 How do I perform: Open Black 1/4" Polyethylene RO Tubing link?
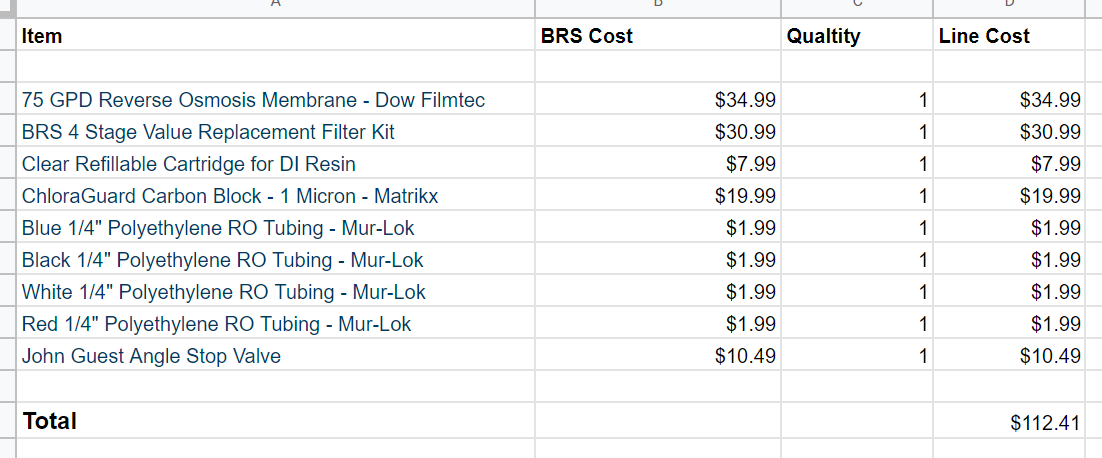(x=222, y=260)
